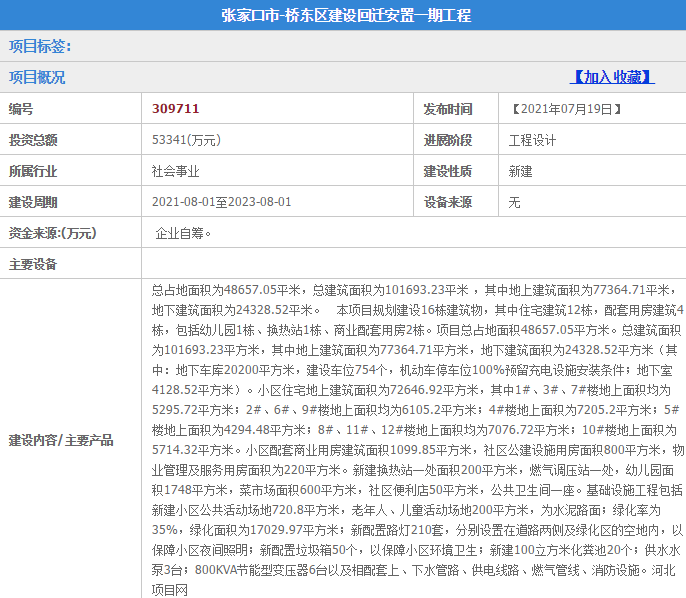686x598 pixels.
Task: Click the 编号 row label
Action: coord(22,109)
